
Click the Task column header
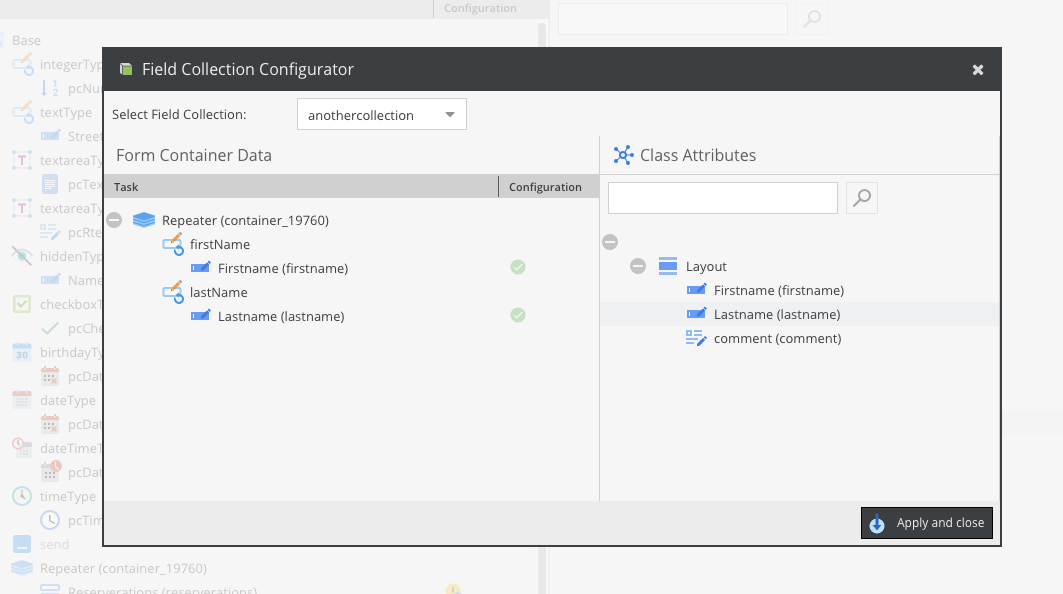(125, 186)
